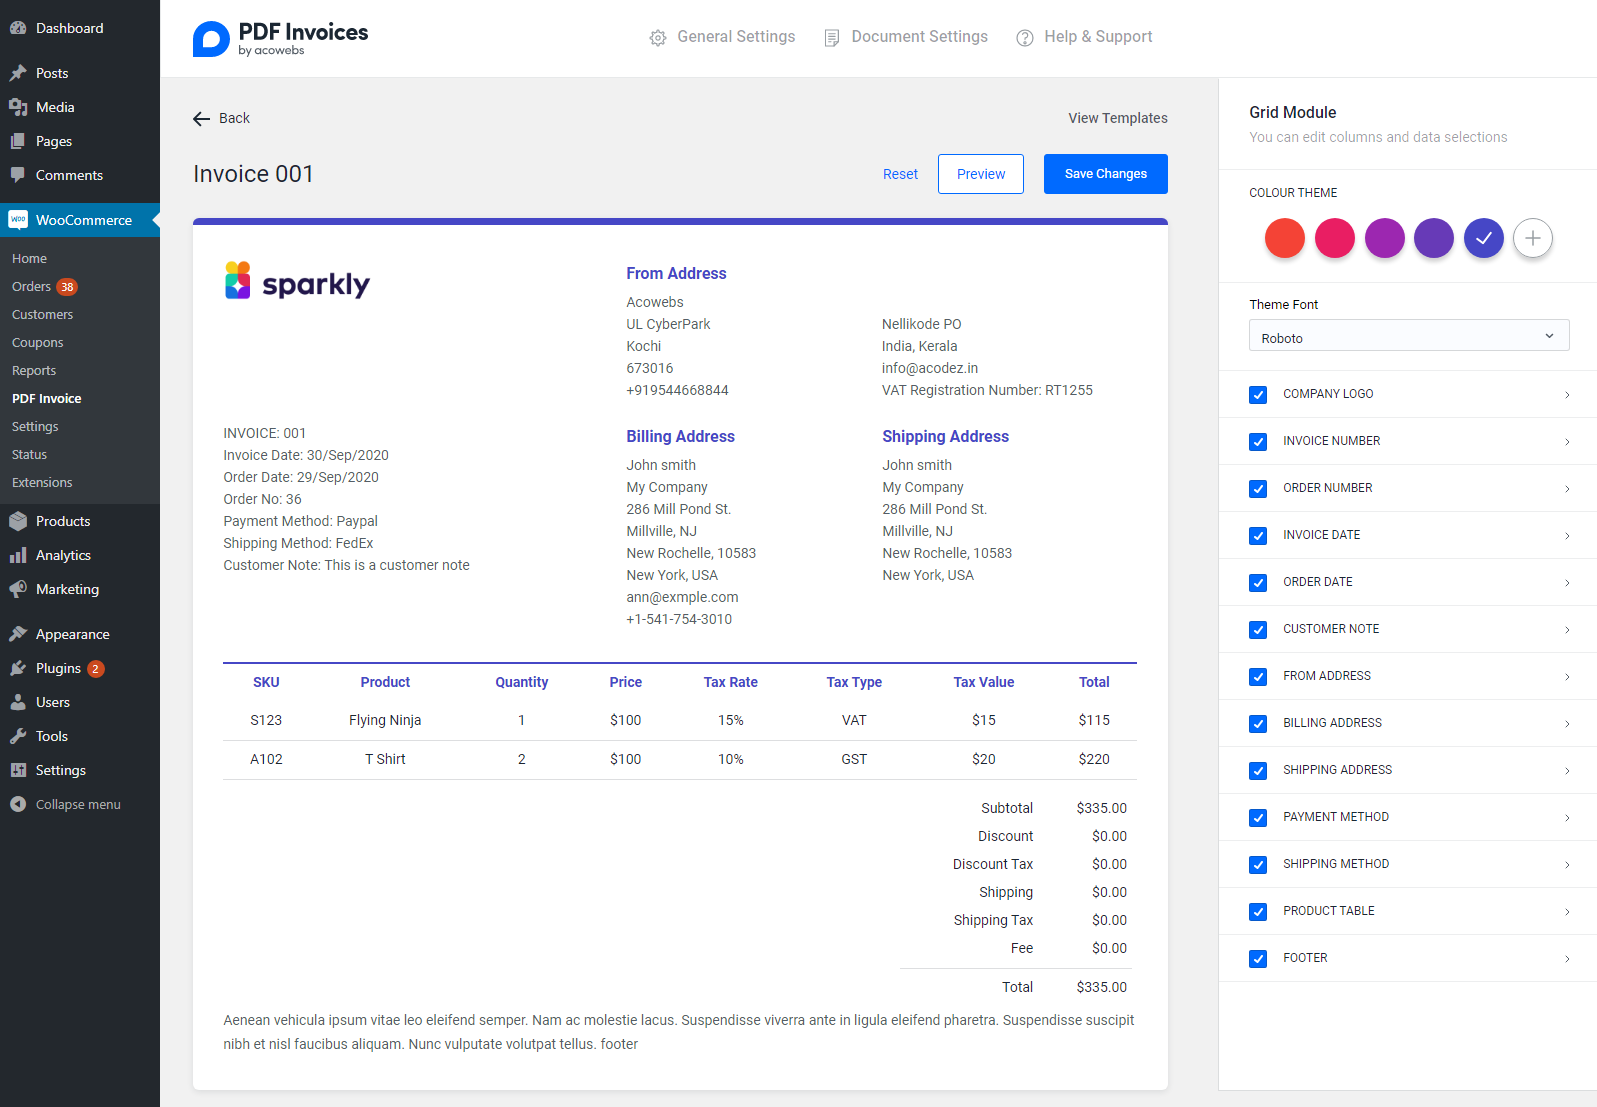Click the Comments bubble icon
This screenshot has width=1597, height=1107.
tap(18, 175)
